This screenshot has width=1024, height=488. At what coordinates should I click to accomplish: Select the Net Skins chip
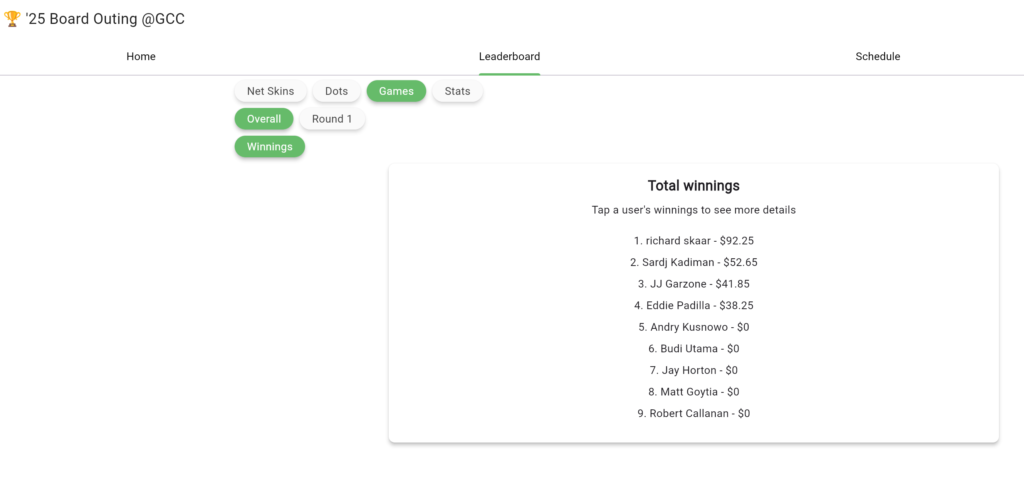(270, 91)
